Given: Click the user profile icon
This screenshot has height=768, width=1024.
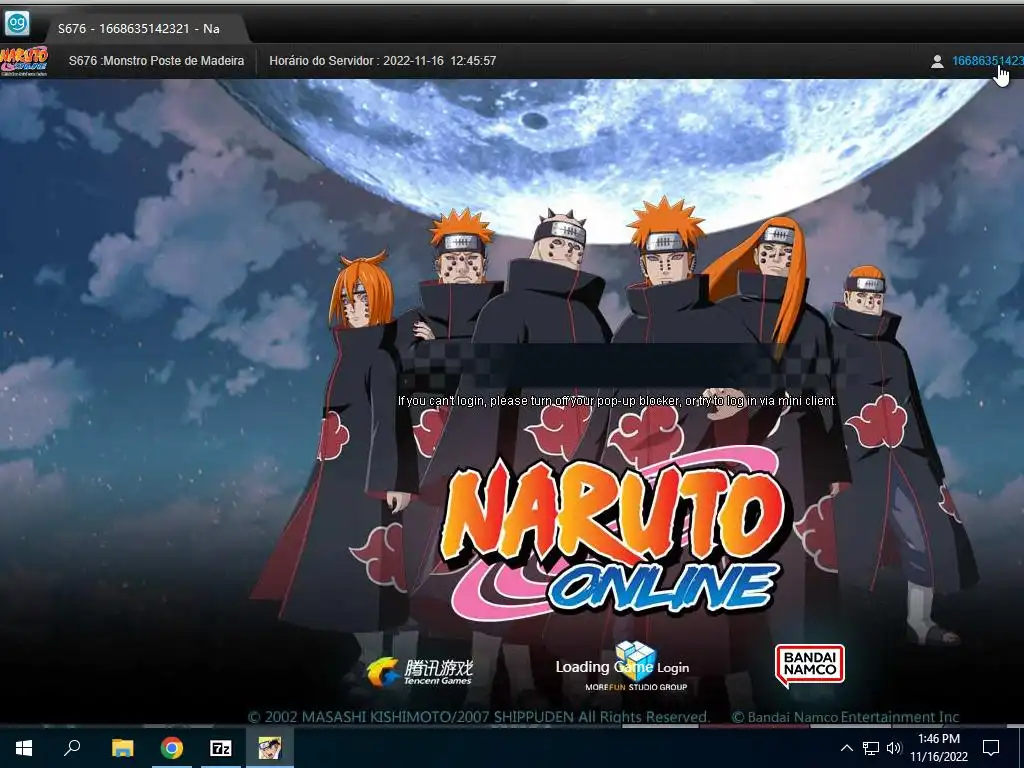Looking at the screenshot, I should [936, 61].
